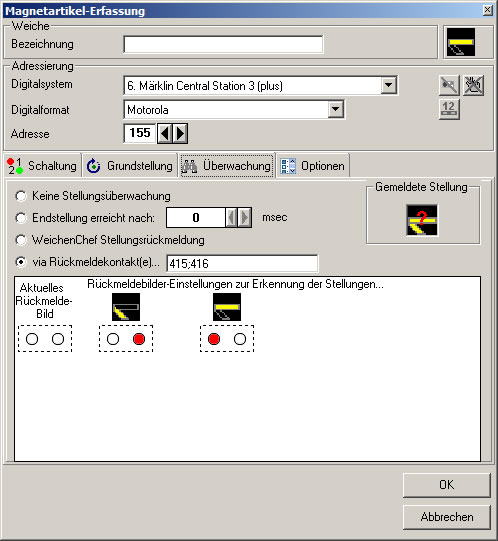Open the Digitalsystem dropdown list
Screen dimensions: 498x541
coord(389,85)
